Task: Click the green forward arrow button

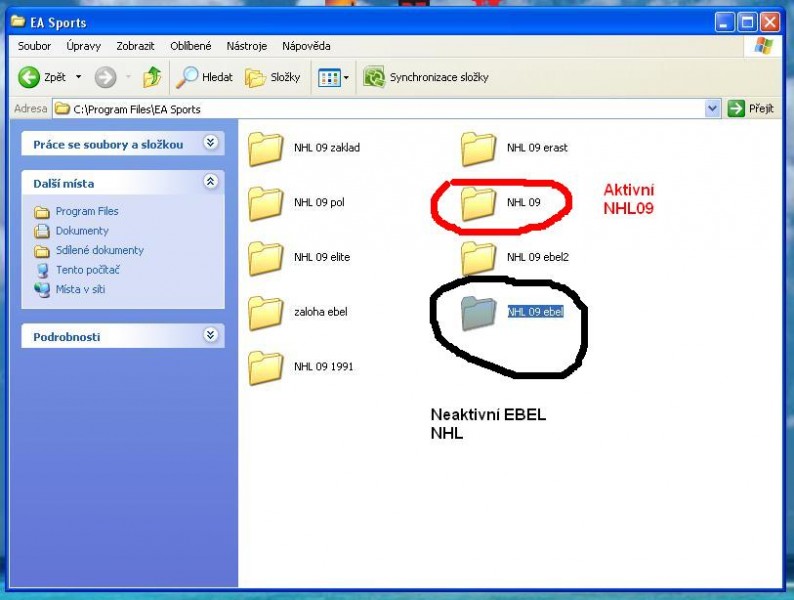Action: pos(105,77)
